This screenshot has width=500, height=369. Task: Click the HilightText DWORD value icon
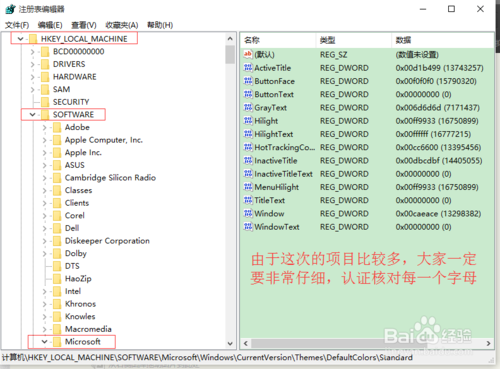click(x=248, y=134)
